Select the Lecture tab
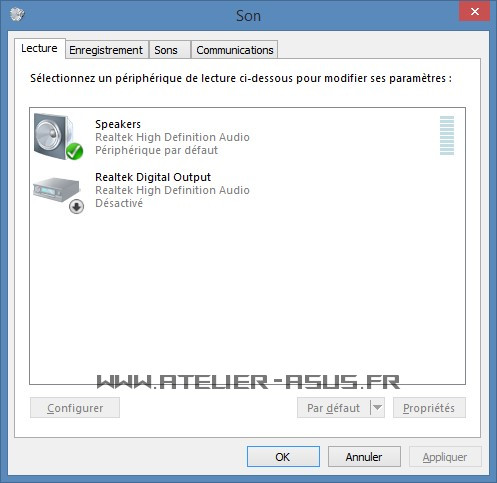The height and width of the screenshot is (483, 497). (40, 49)
